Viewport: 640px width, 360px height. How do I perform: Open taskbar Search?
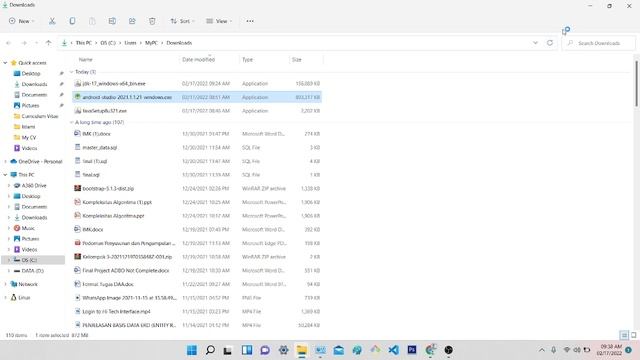[210, 350]
